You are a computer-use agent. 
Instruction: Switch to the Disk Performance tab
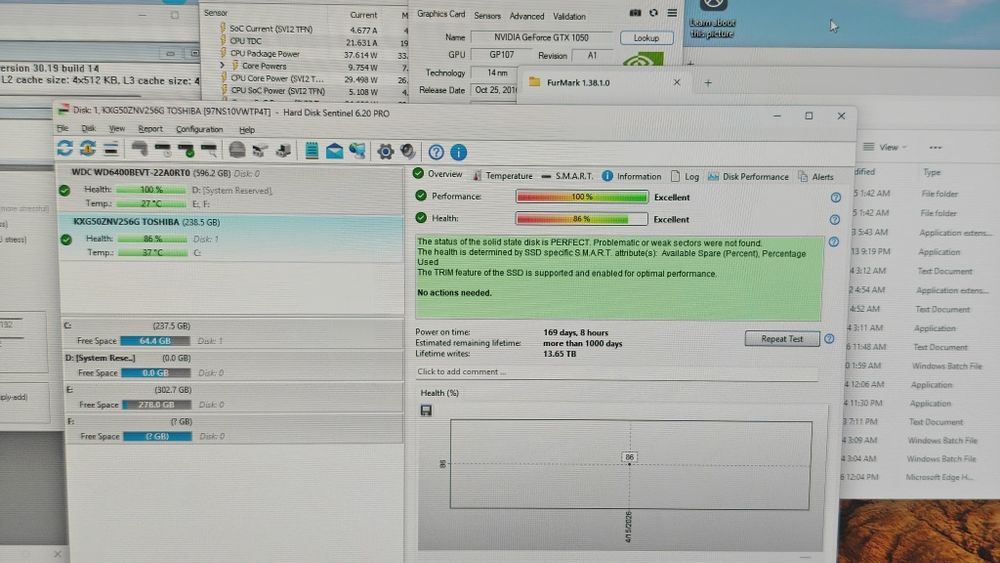[748, 176]
